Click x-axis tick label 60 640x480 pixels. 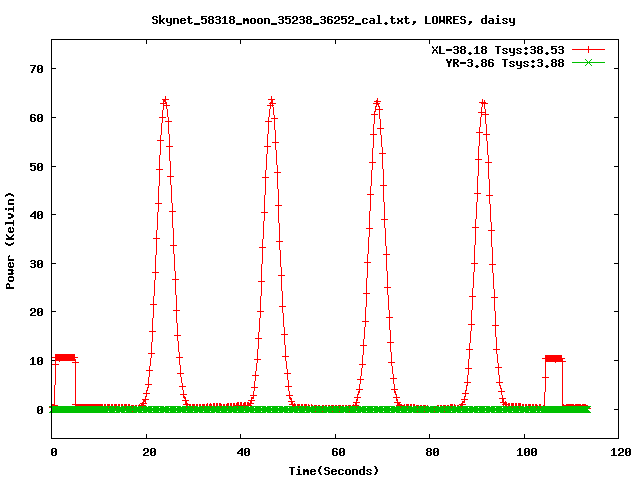coord(338,452)
